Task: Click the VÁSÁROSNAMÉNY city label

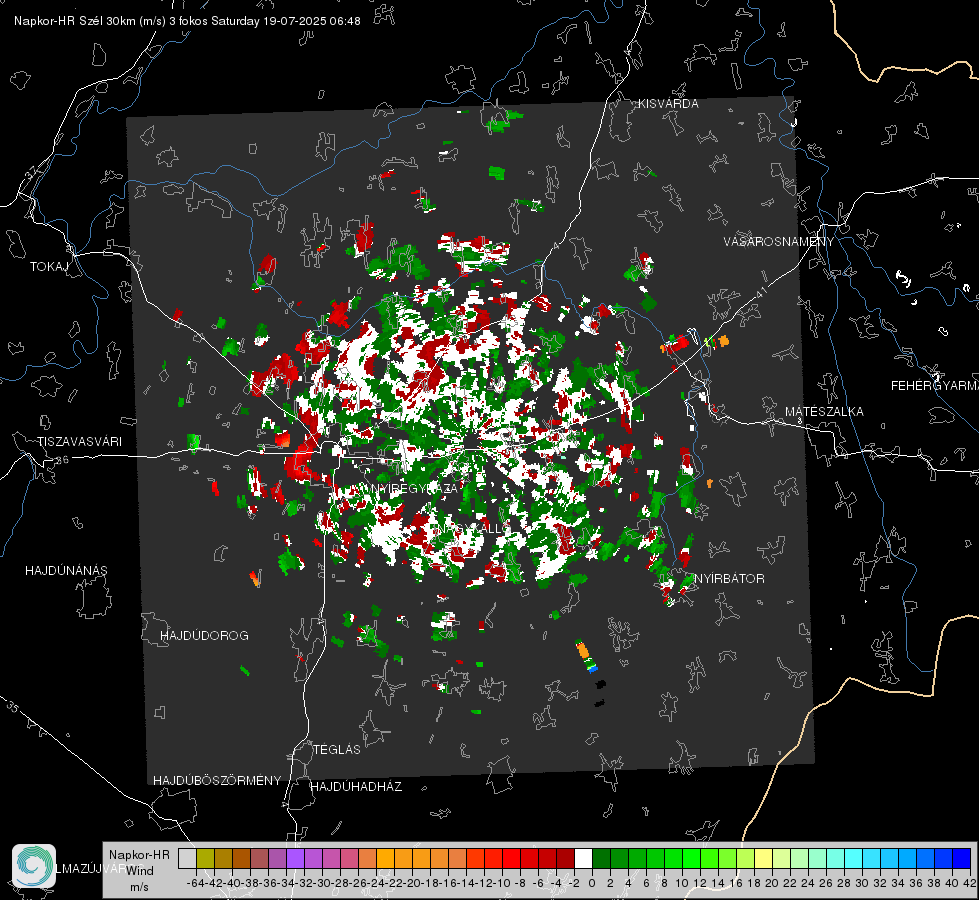Action: click(779, 241)
